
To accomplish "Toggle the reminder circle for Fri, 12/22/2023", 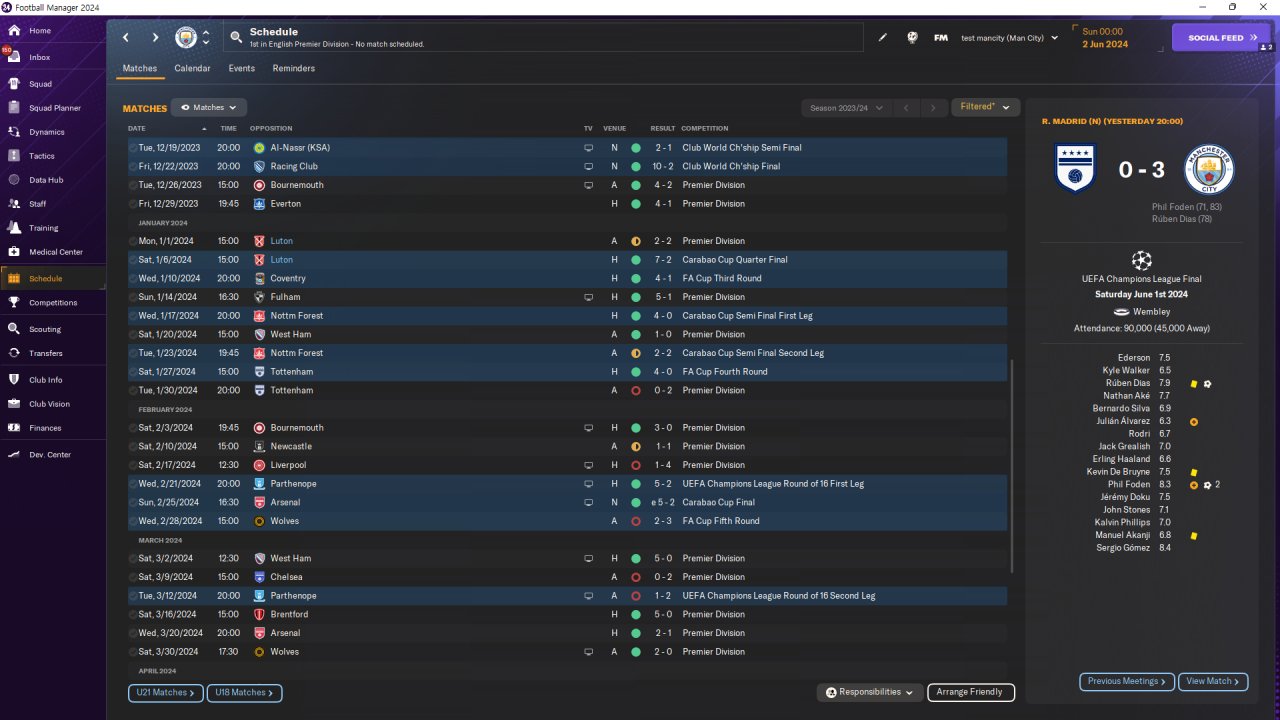I will point(133,167).
